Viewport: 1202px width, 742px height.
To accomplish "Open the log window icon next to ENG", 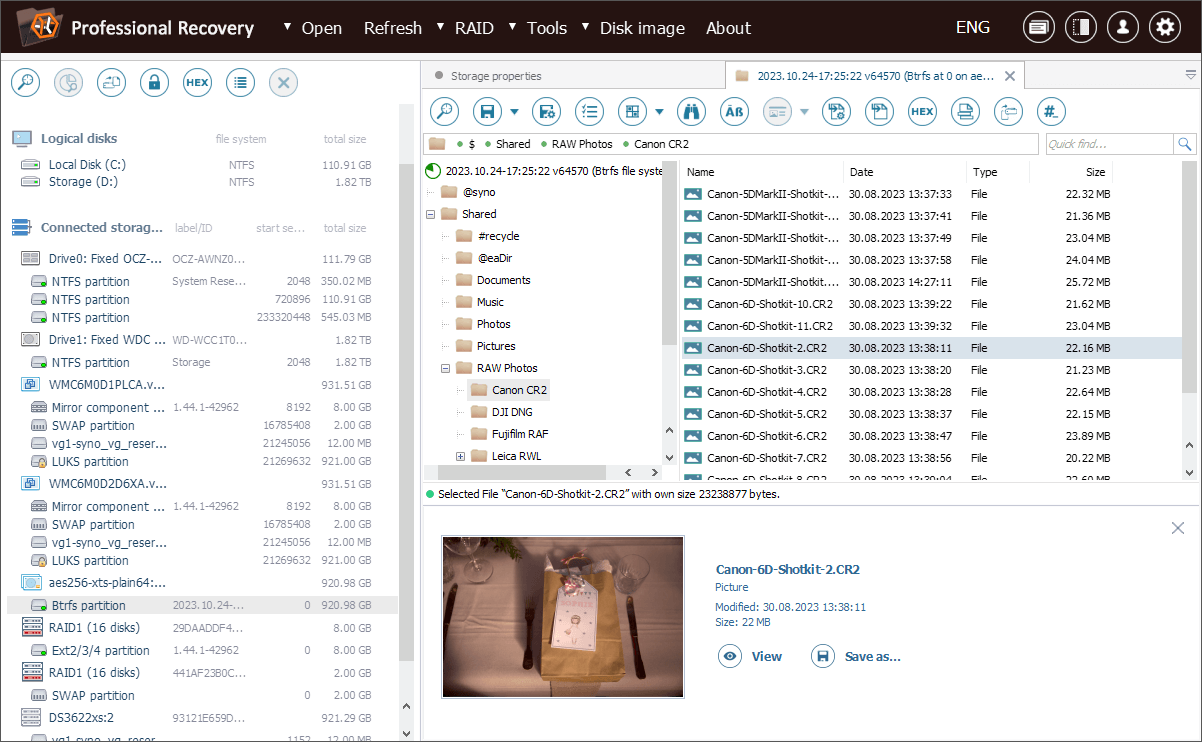I will [x=1038, y=27].
